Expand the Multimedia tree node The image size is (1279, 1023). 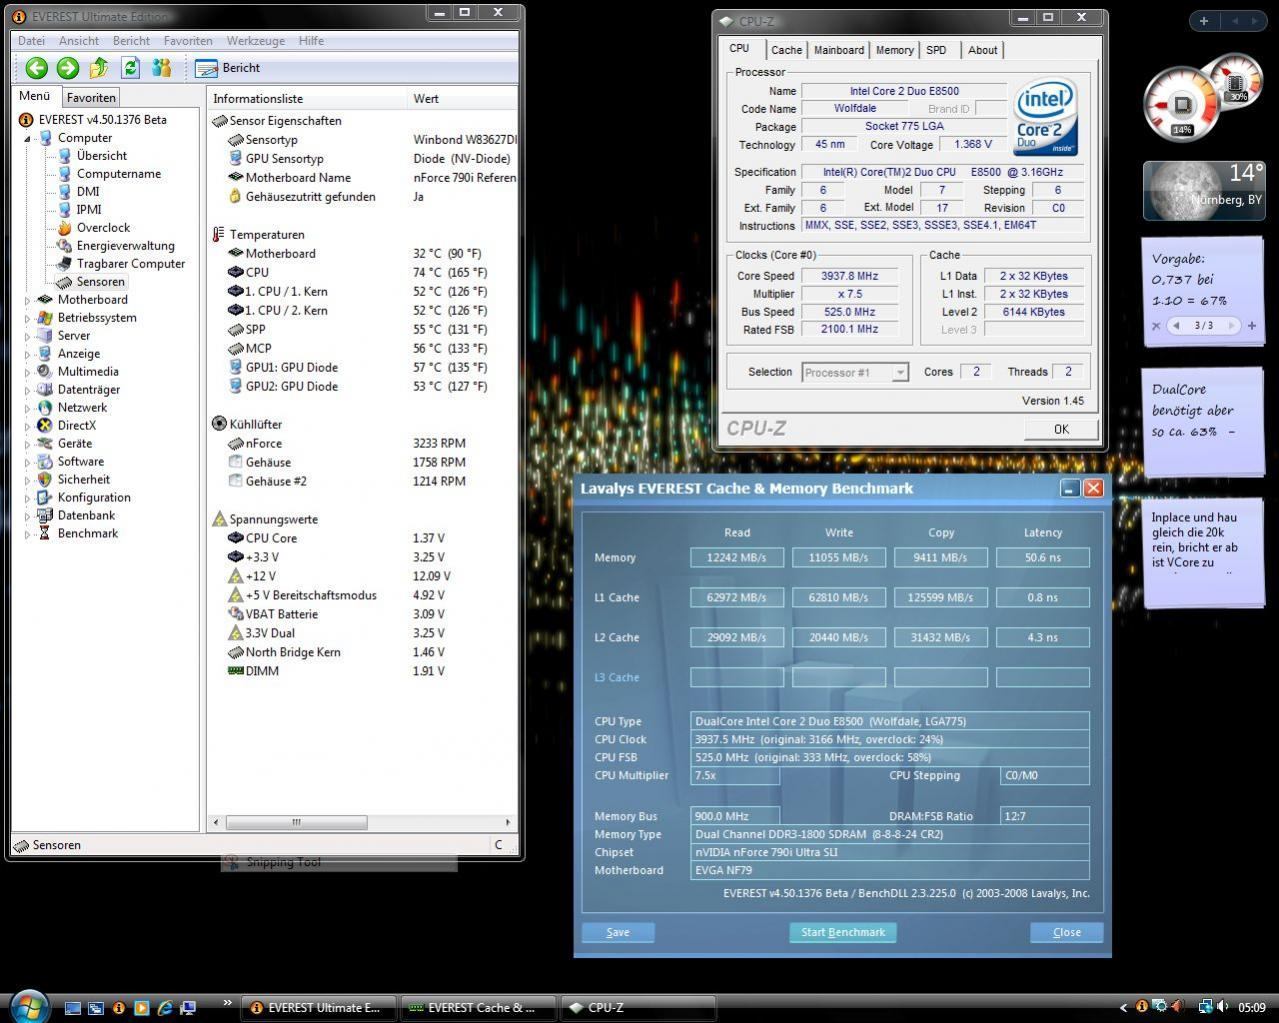point(28,372)
